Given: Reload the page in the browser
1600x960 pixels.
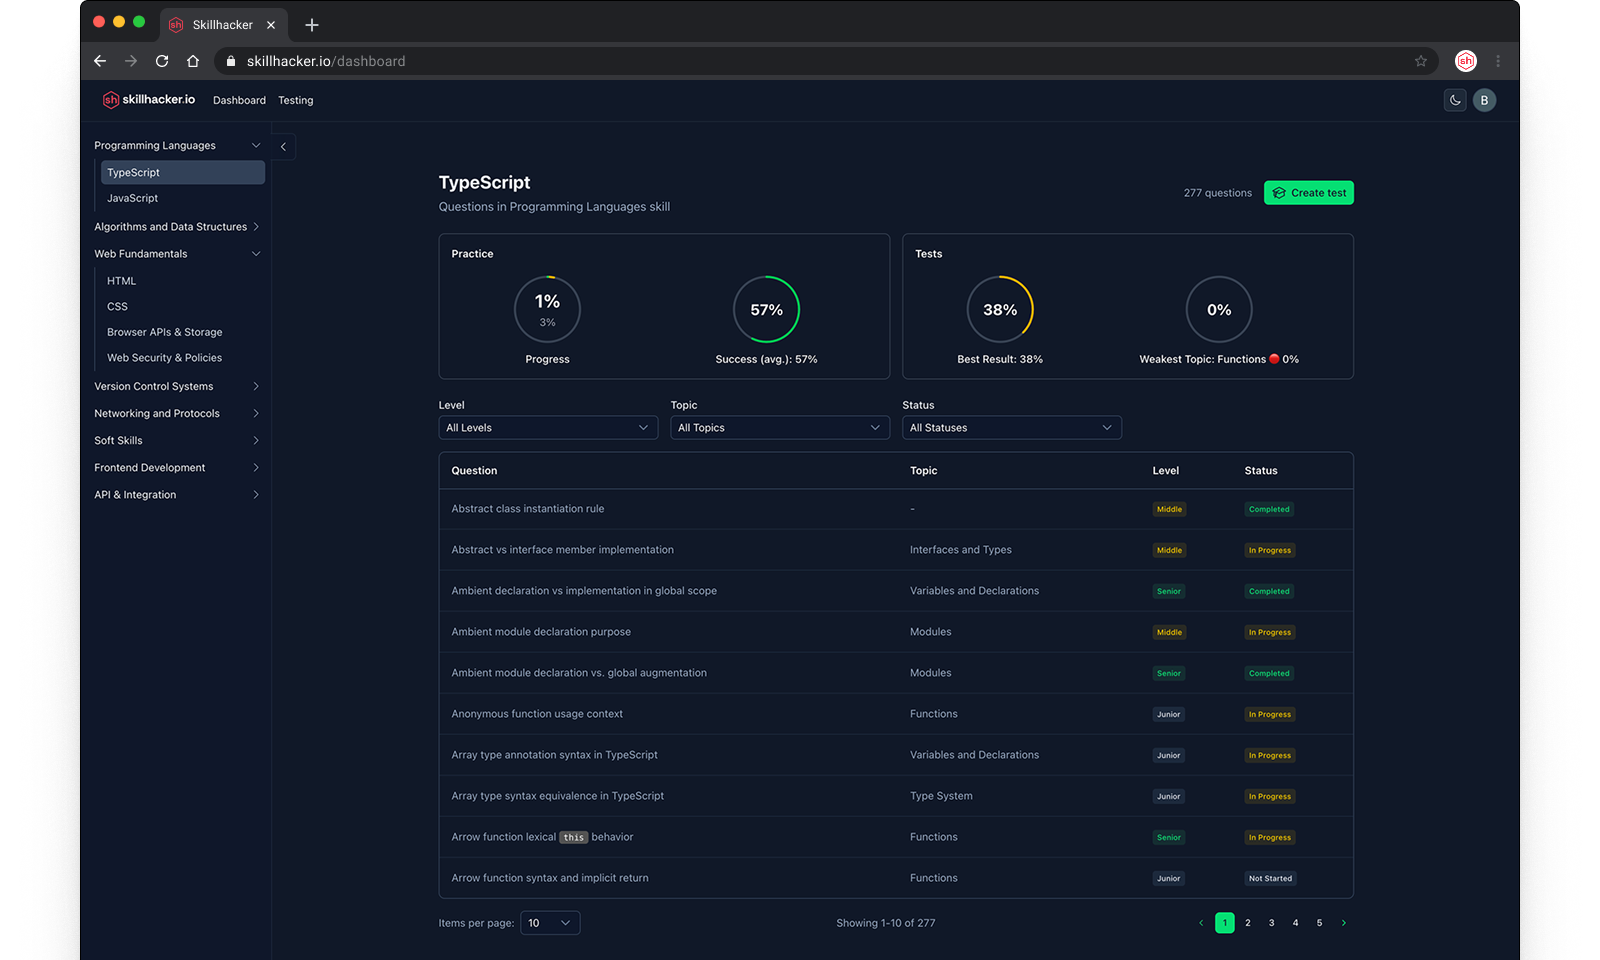Looking at the screenshot, I should tap(162, 61).
